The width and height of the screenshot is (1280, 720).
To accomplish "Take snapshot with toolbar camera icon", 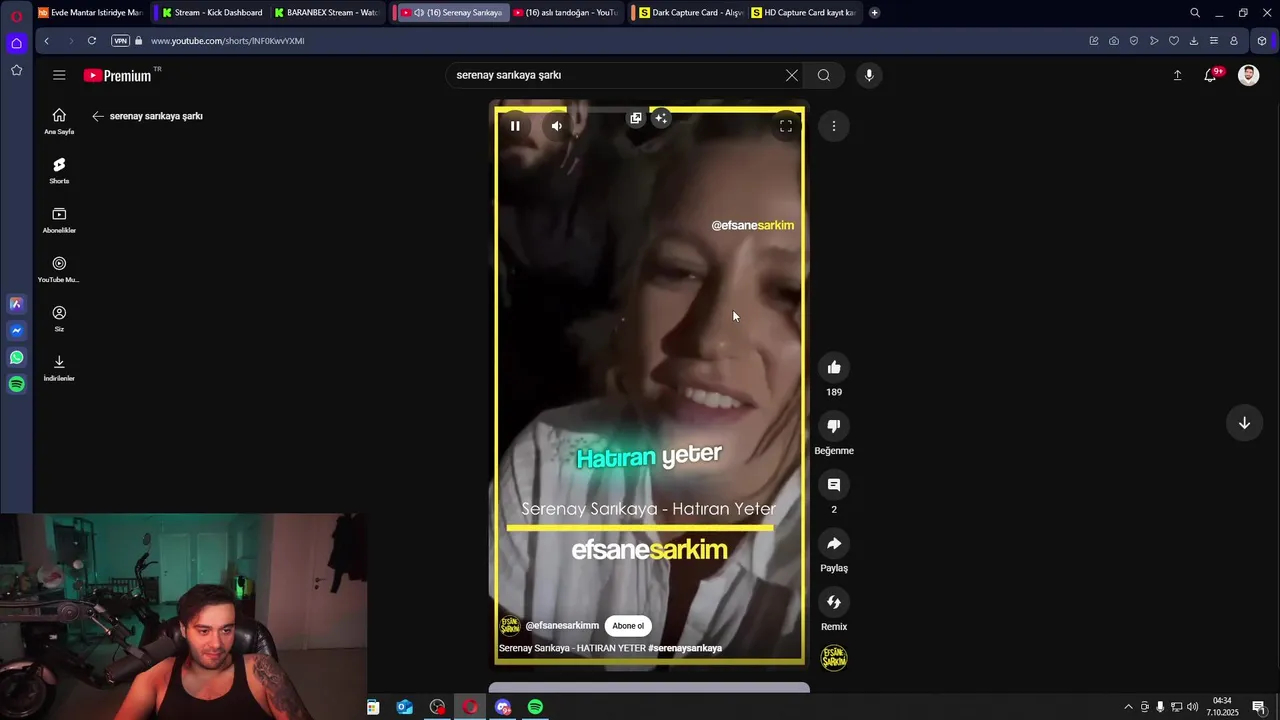I will (1114, 41).
